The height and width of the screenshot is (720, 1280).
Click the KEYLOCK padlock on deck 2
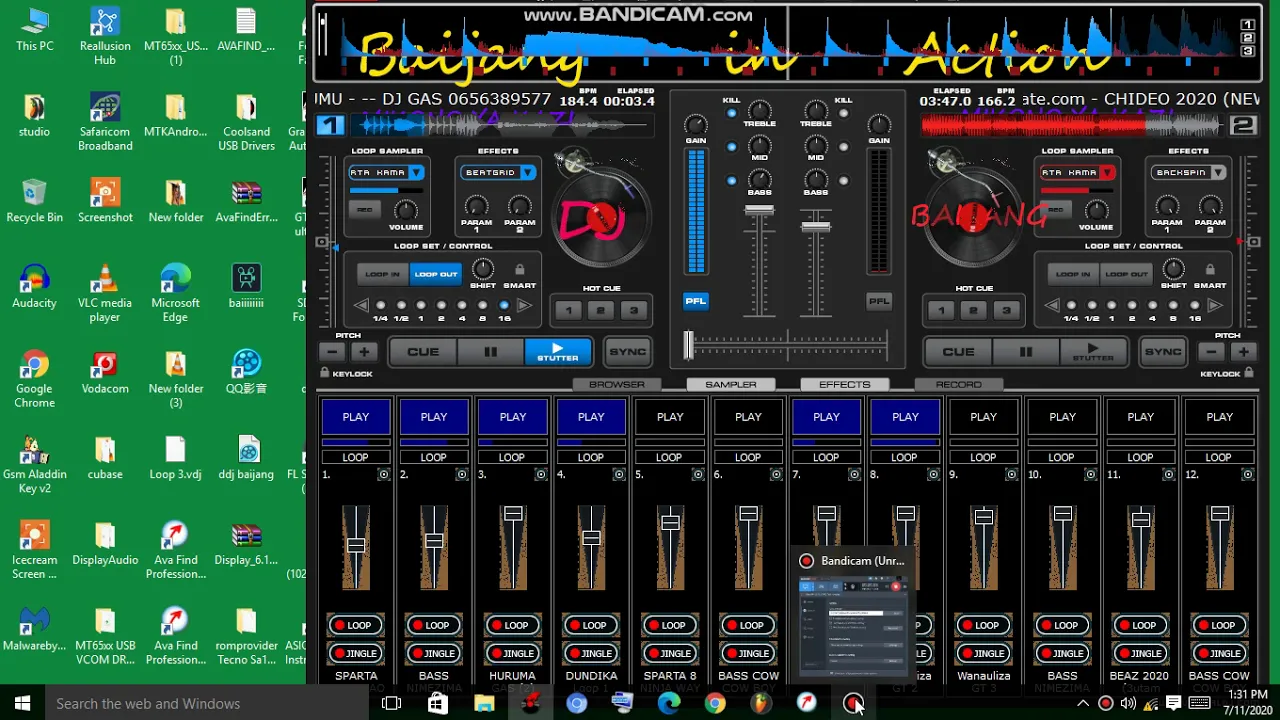click(x=1249, y=373)
